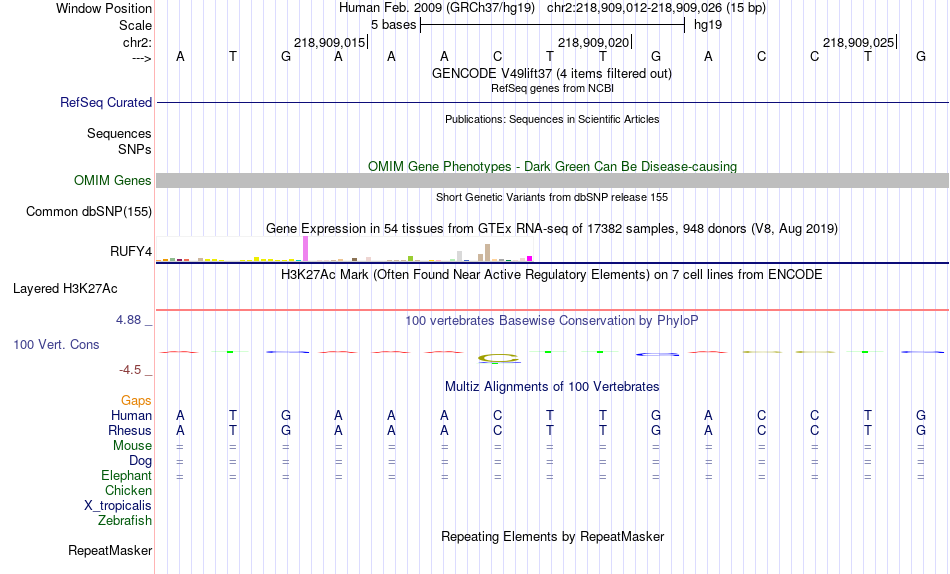Screen dimensions: 950x574
Task: Open GENCODE V49lift37 track title
Action: click(x=552, y=73)
